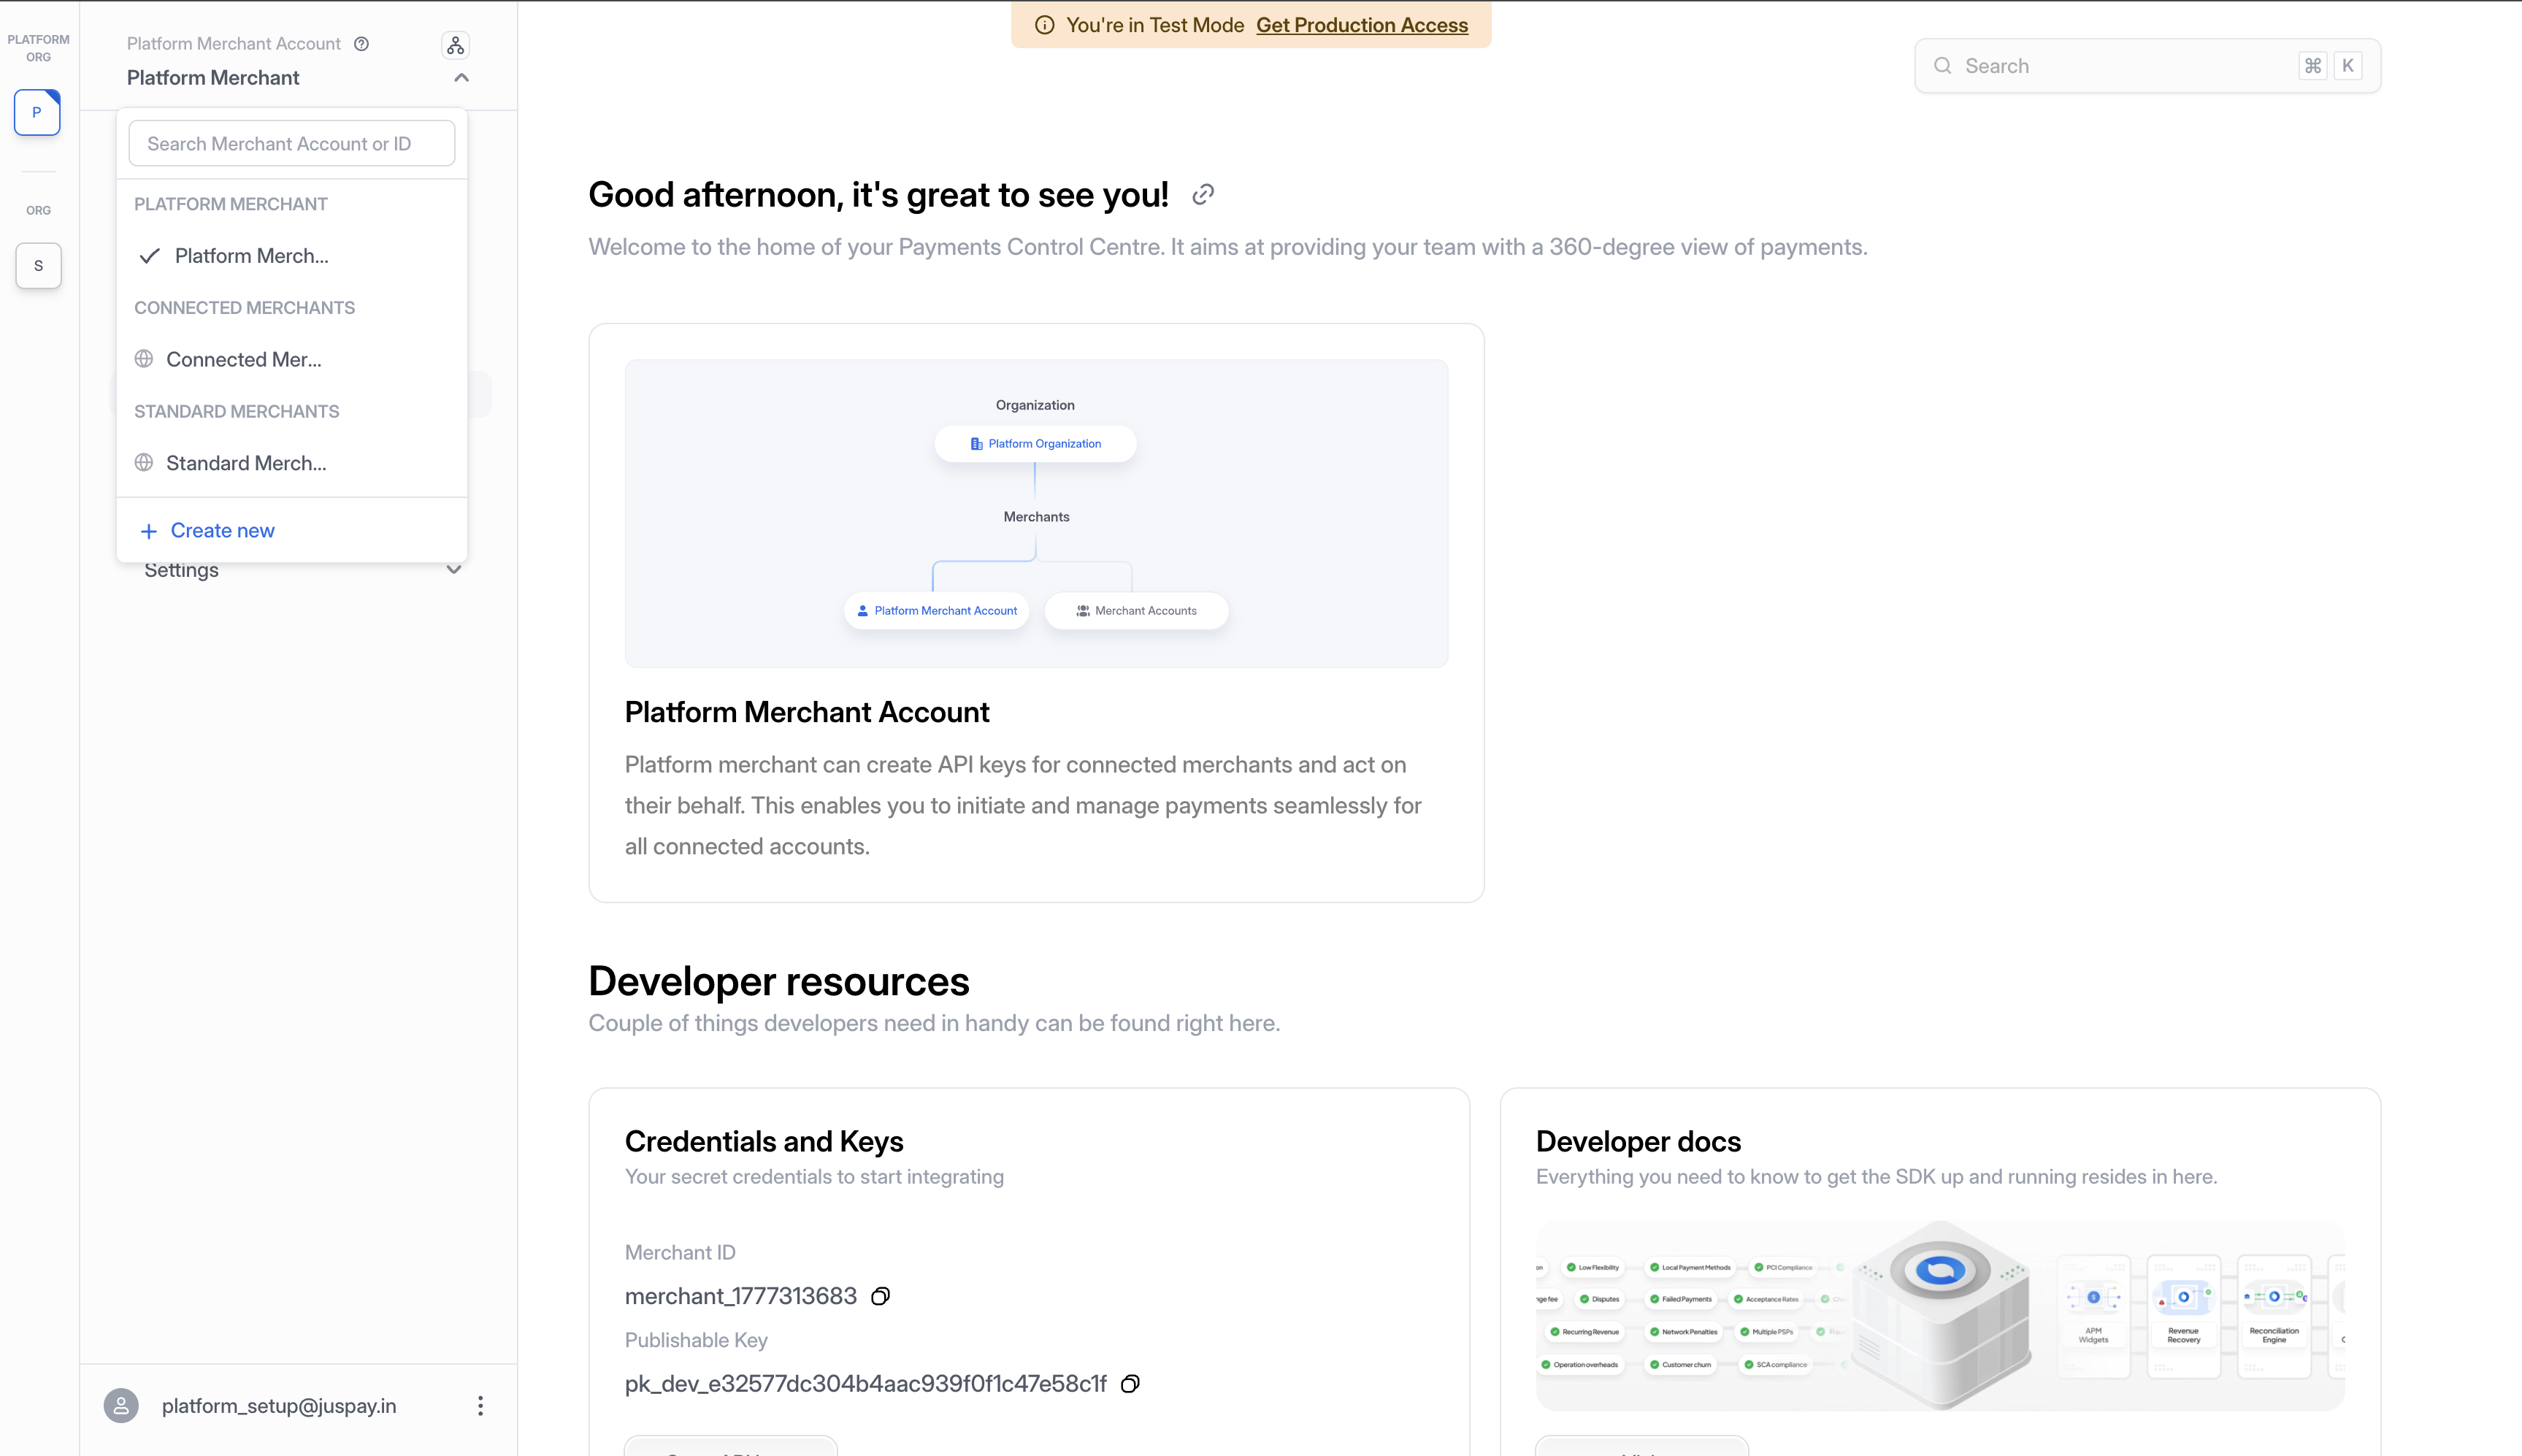Click the user profile avatar icon
2522x1456 pixels.
tap(121, 1406)
